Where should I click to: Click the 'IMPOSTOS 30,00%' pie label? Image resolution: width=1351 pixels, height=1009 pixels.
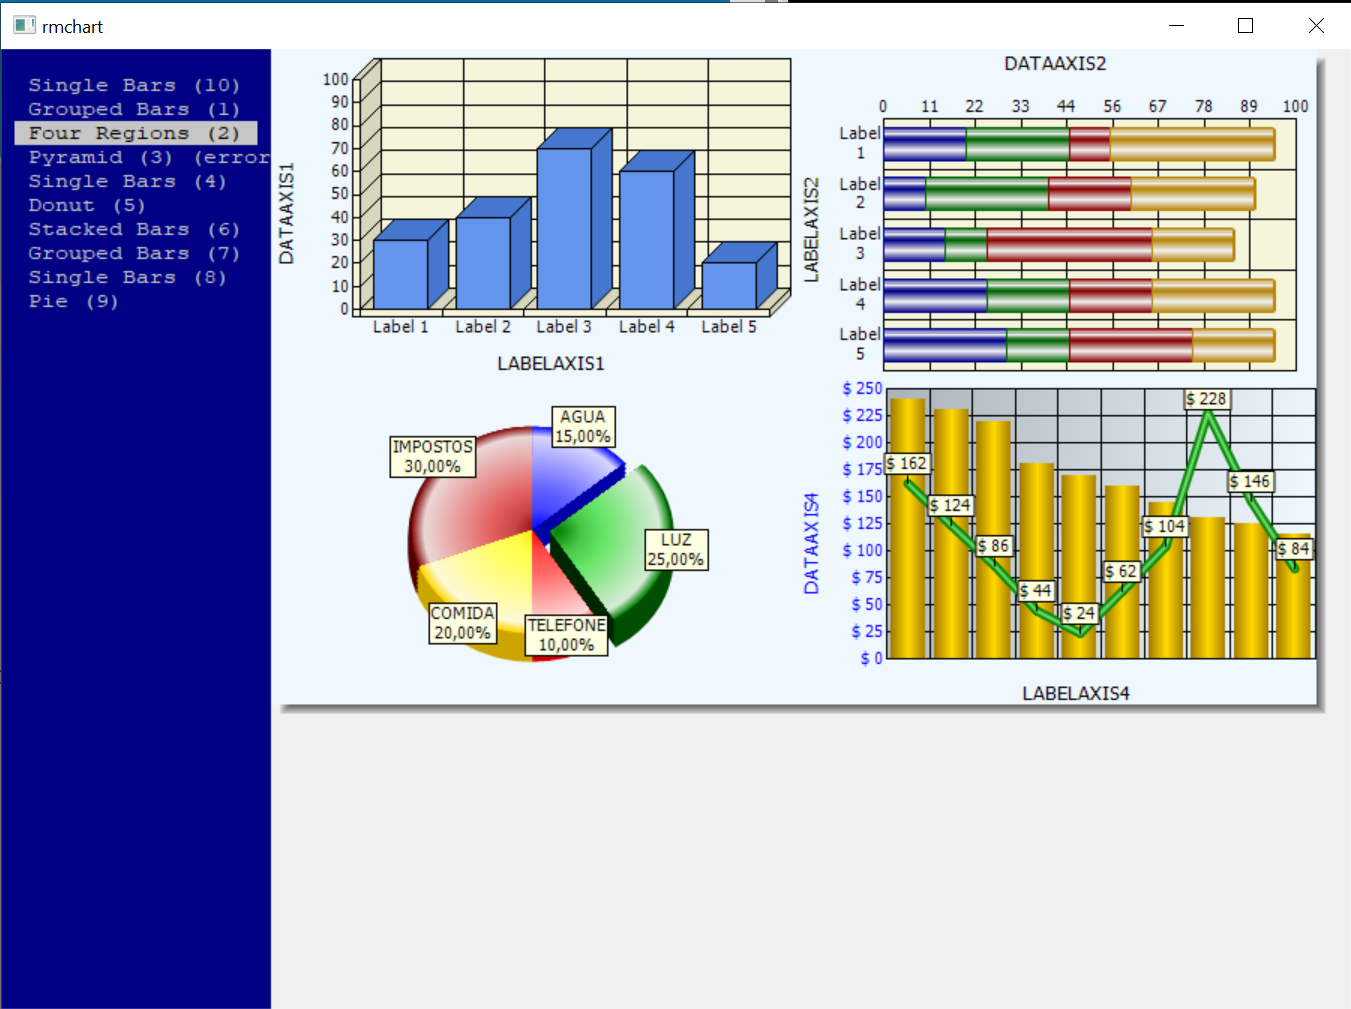(432, 456)
